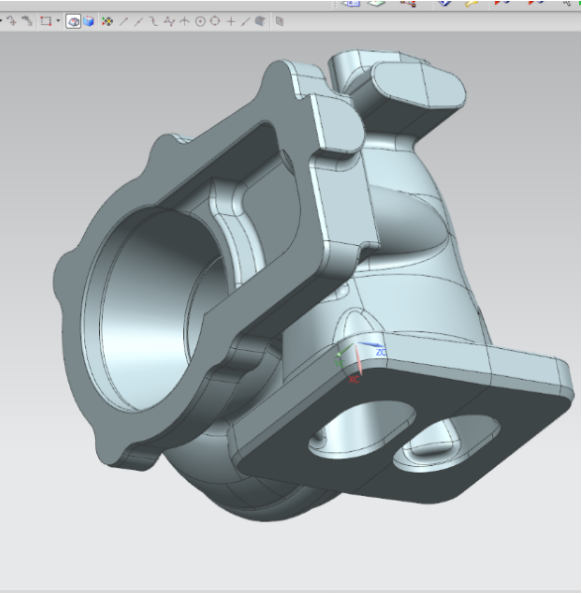Screen dimensions: 582x594
Task: Toggle Existing Point plus-sign snap icon
Action: click(x=231, y=22)
